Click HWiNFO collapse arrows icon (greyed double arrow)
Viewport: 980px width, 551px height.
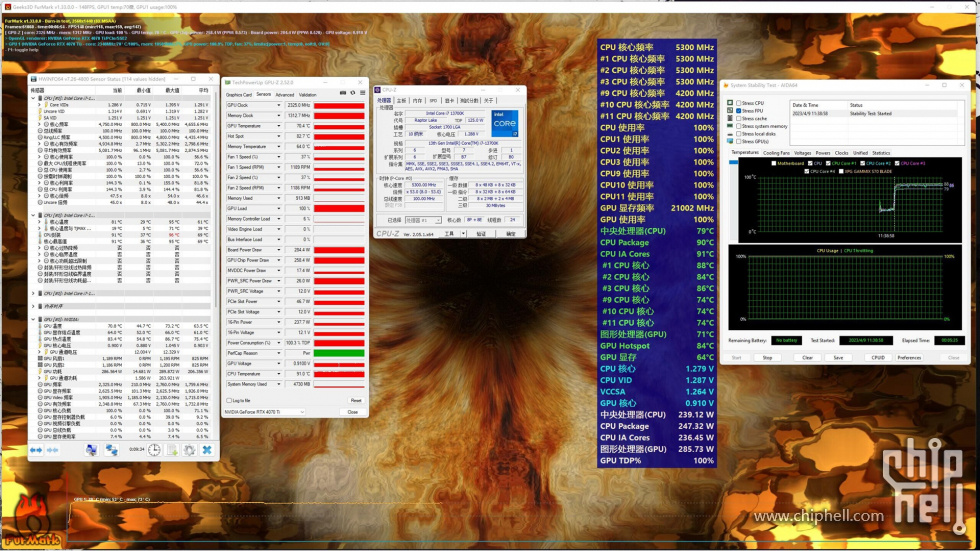coord(52,450)
